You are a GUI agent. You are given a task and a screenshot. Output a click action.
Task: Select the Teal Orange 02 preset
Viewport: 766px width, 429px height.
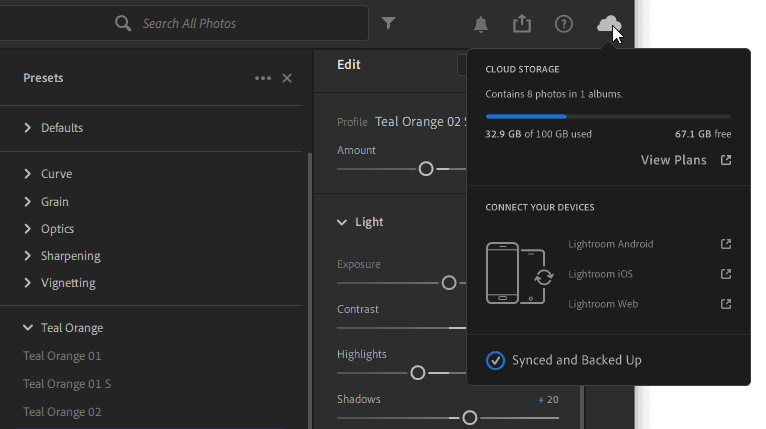(x=62, y=412)
